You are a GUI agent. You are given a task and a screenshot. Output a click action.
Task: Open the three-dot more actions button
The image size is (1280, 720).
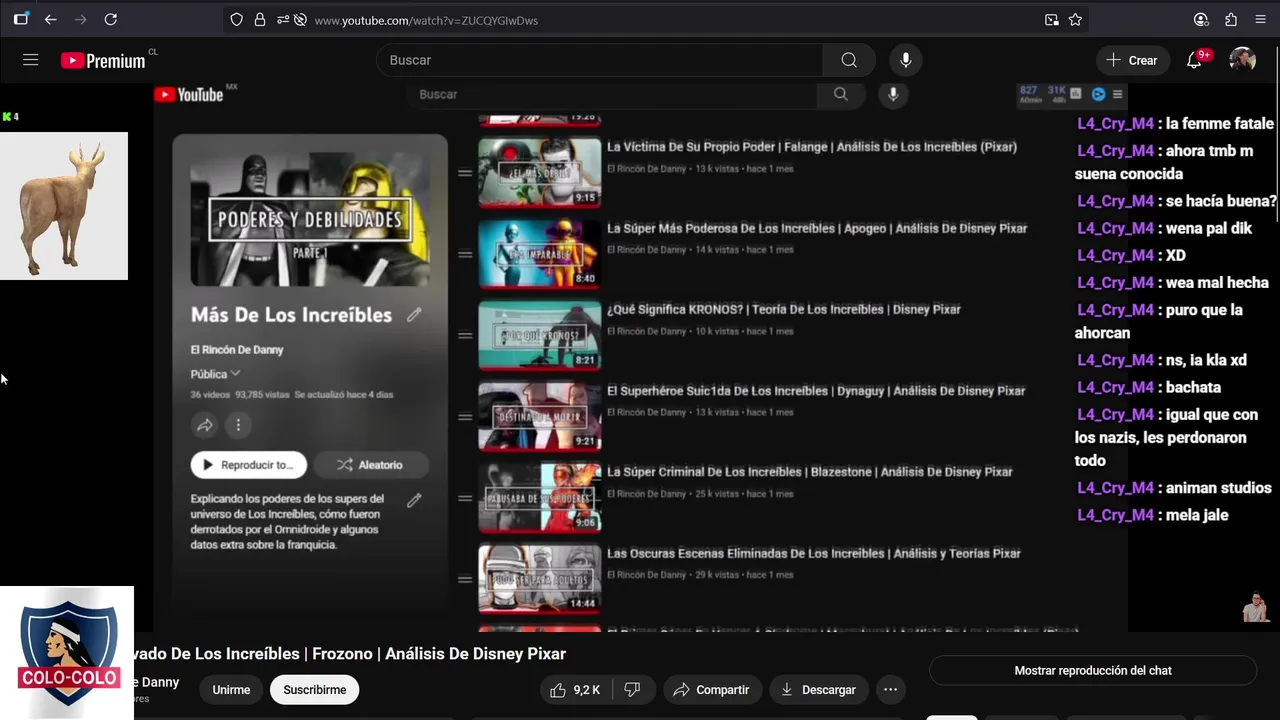(x=891, y=690)
